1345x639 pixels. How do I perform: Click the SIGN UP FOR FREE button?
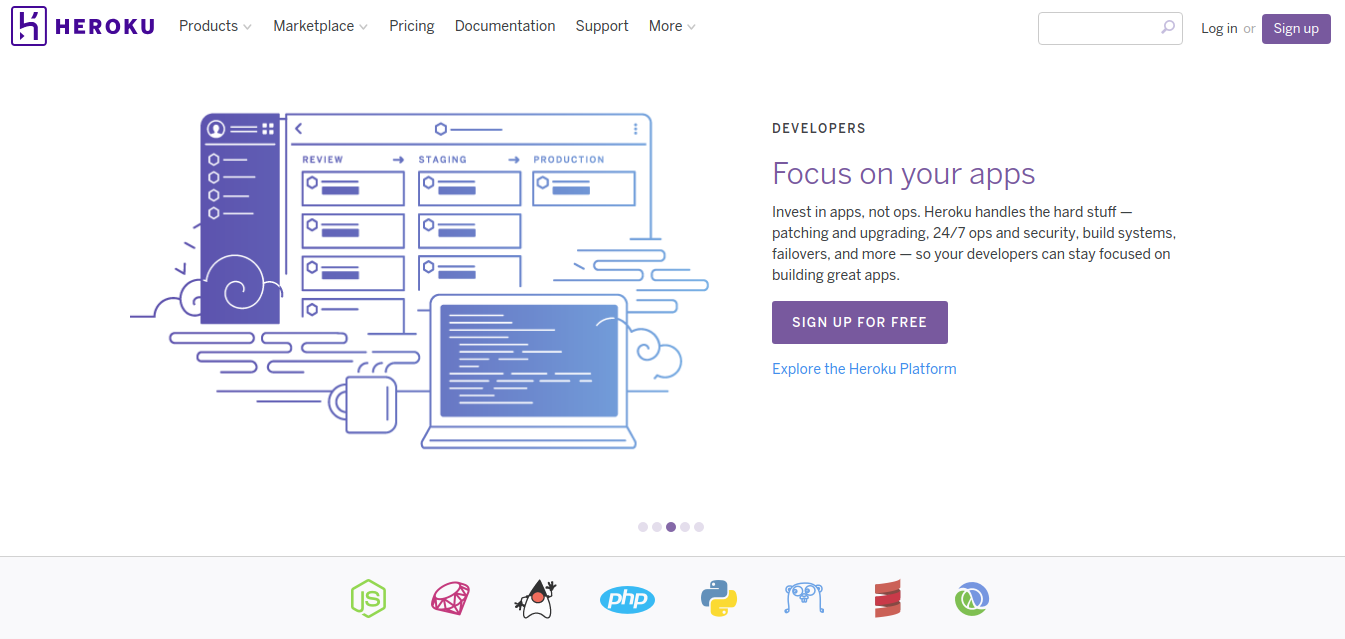pos(860,322)
